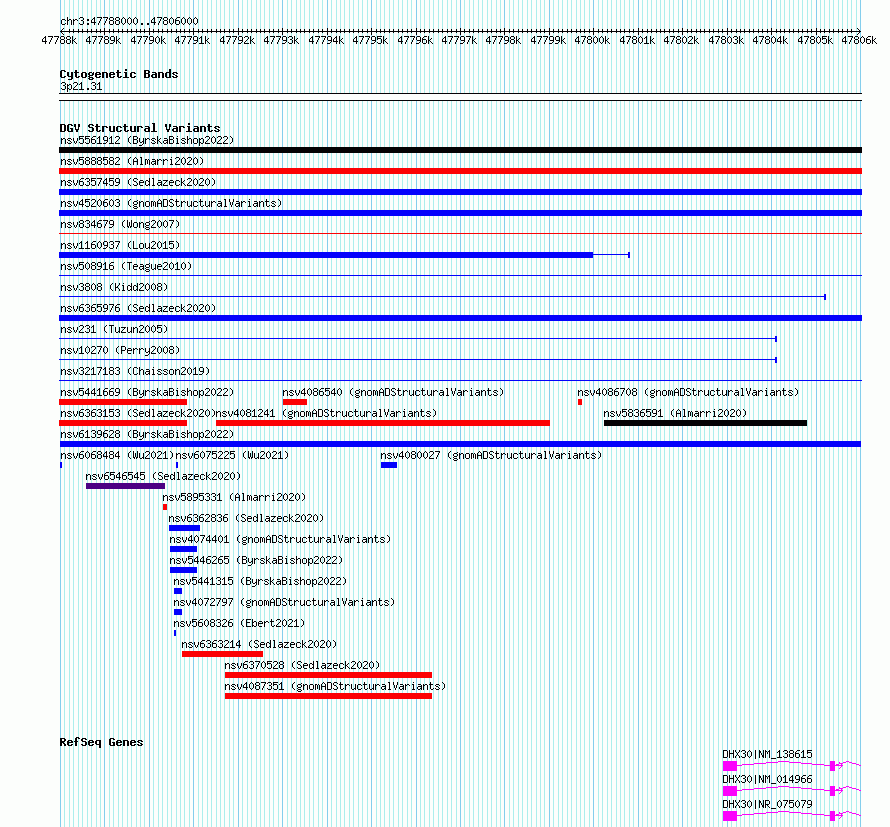Click the red bar under nsv6370528
890x827 pixels.
tap(329, 675)
